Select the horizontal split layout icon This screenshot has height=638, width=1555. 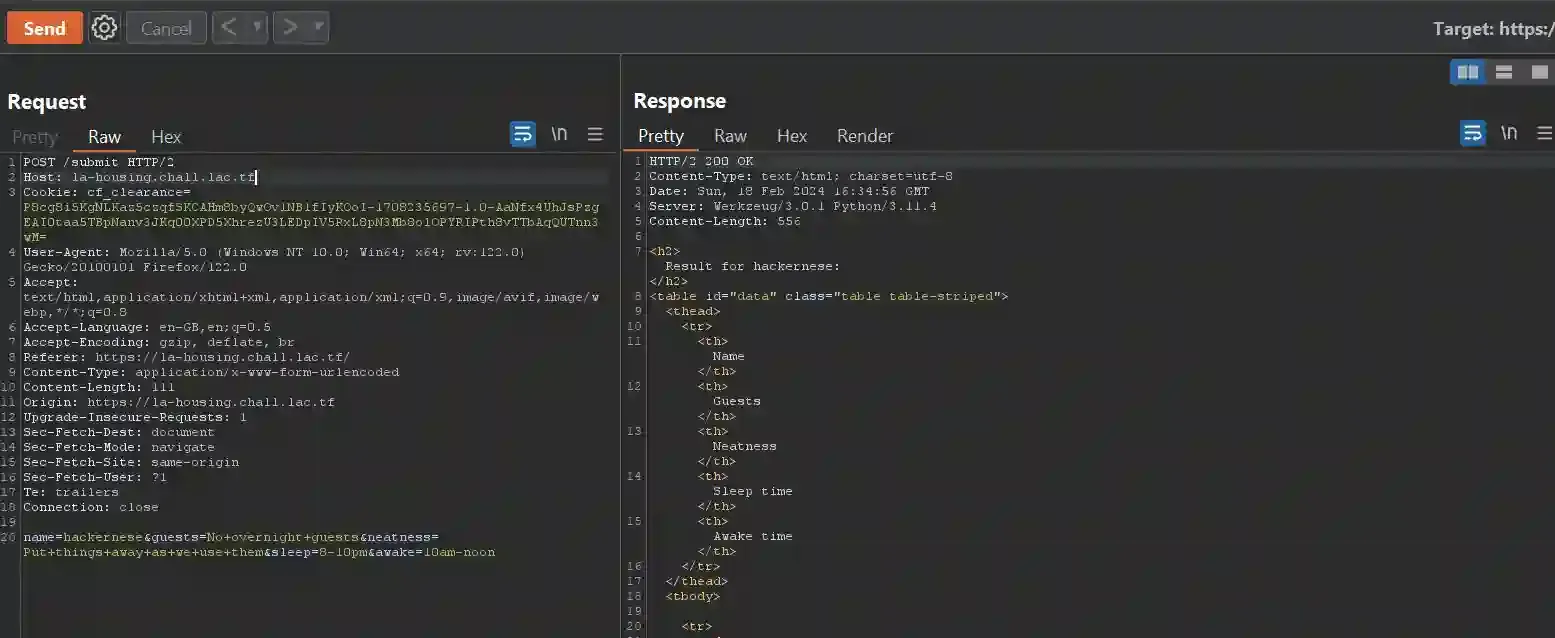tap(1504, 71)
